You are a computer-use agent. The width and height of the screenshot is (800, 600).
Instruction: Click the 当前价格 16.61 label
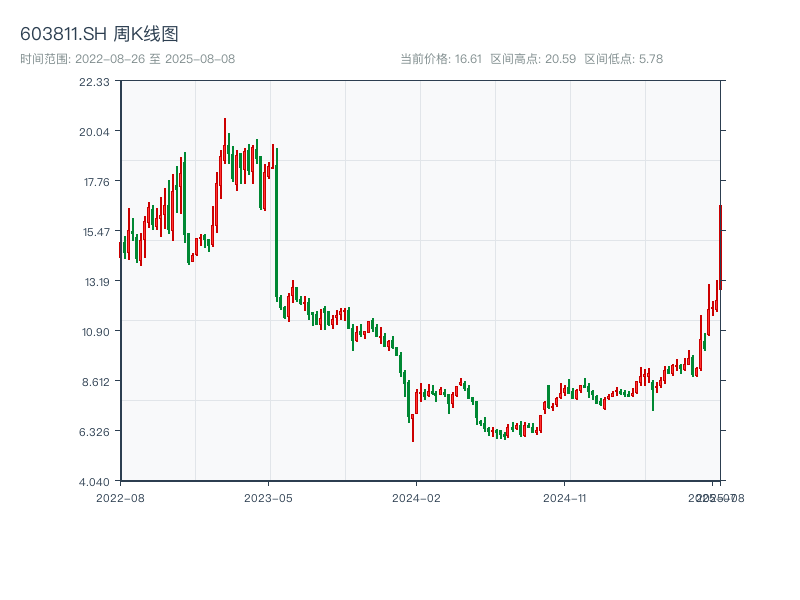pyautogui.click(x=441, y=59)
